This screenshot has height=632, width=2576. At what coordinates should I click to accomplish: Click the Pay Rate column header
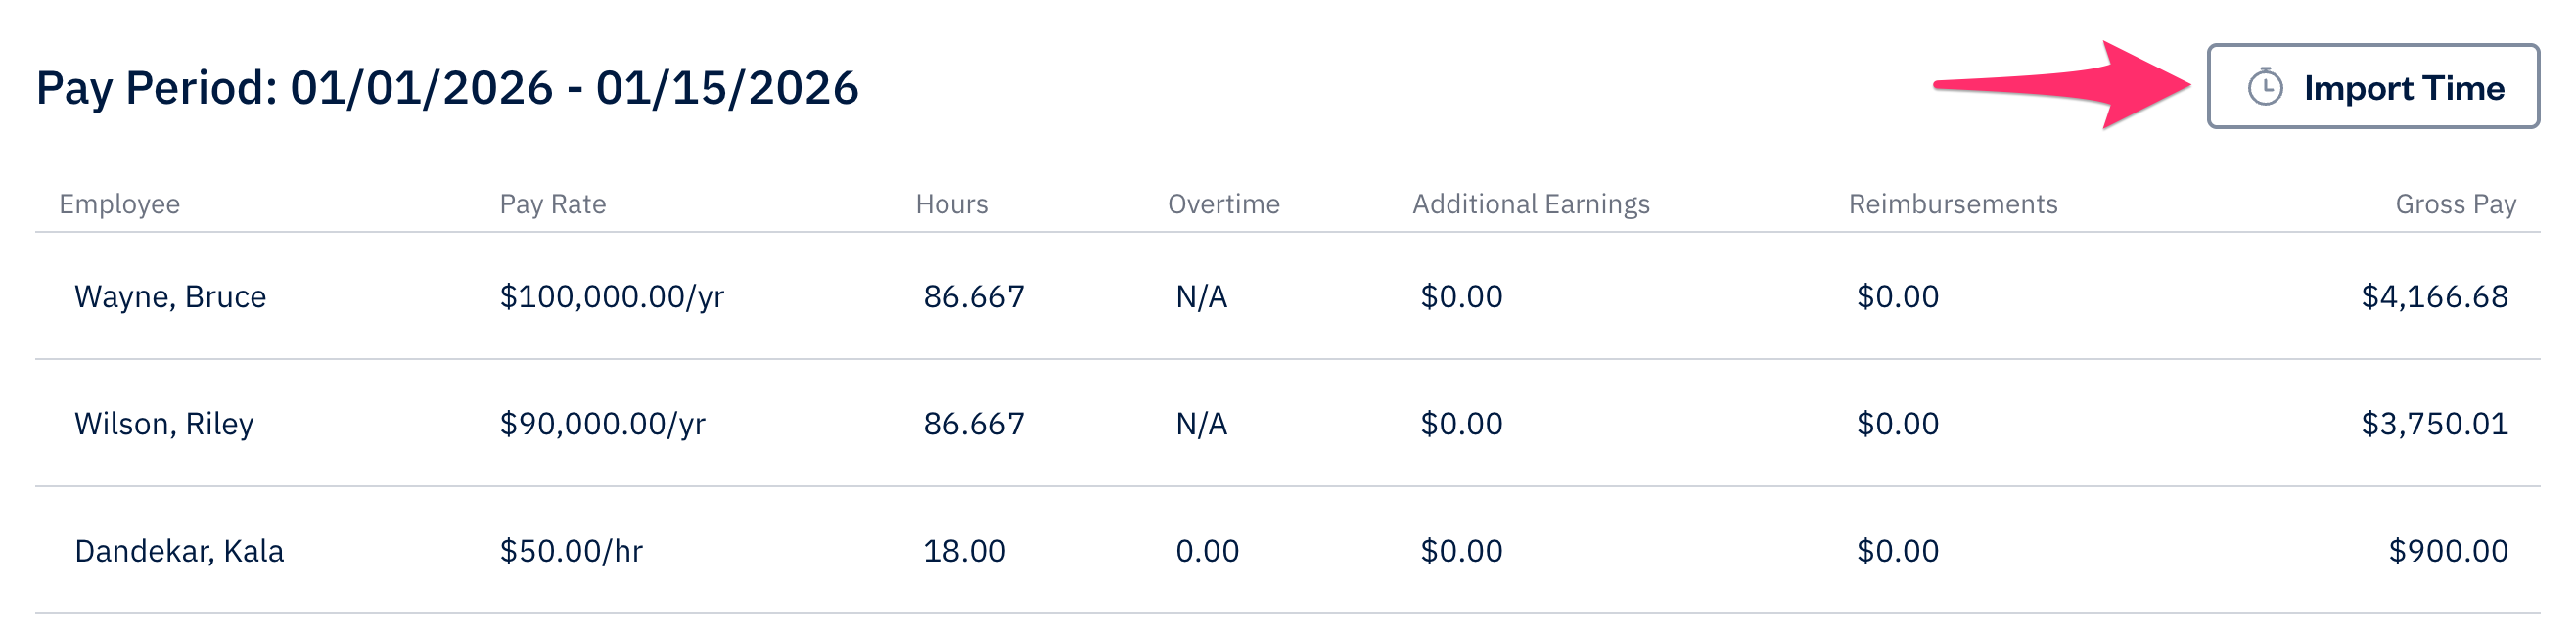point(553,204)
